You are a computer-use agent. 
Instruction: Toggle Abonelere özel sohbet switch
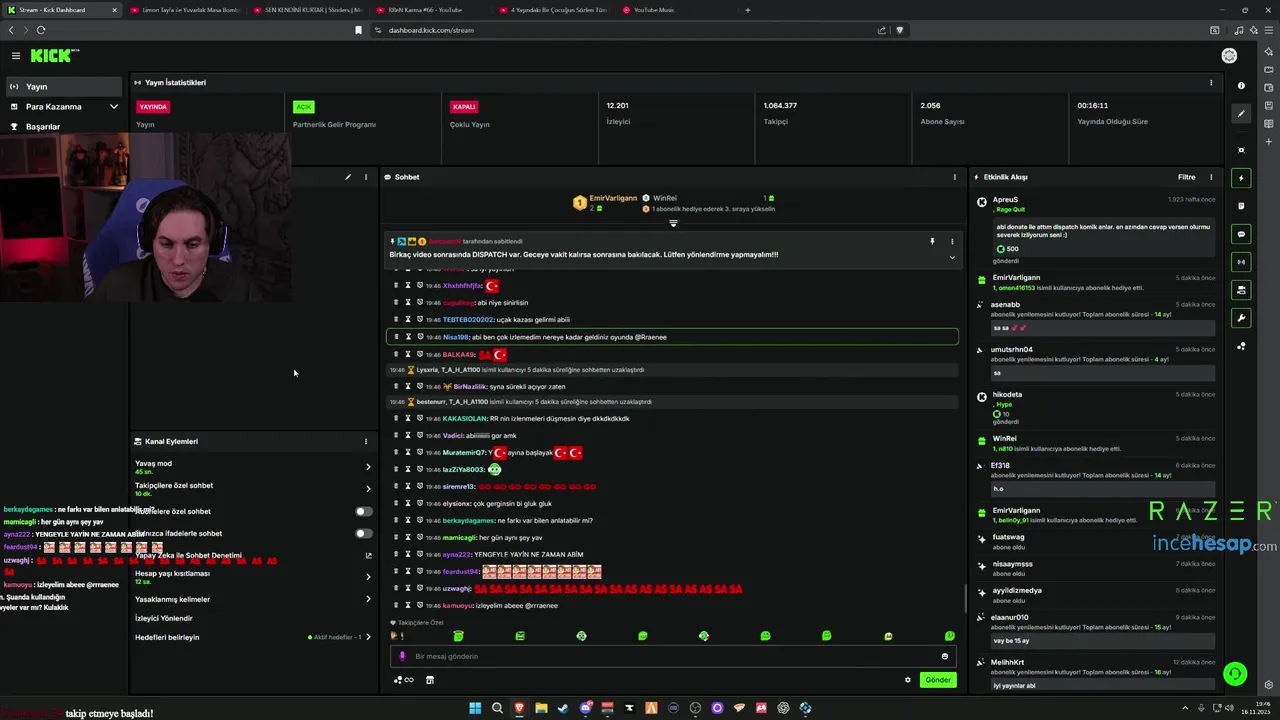[364, 511]
